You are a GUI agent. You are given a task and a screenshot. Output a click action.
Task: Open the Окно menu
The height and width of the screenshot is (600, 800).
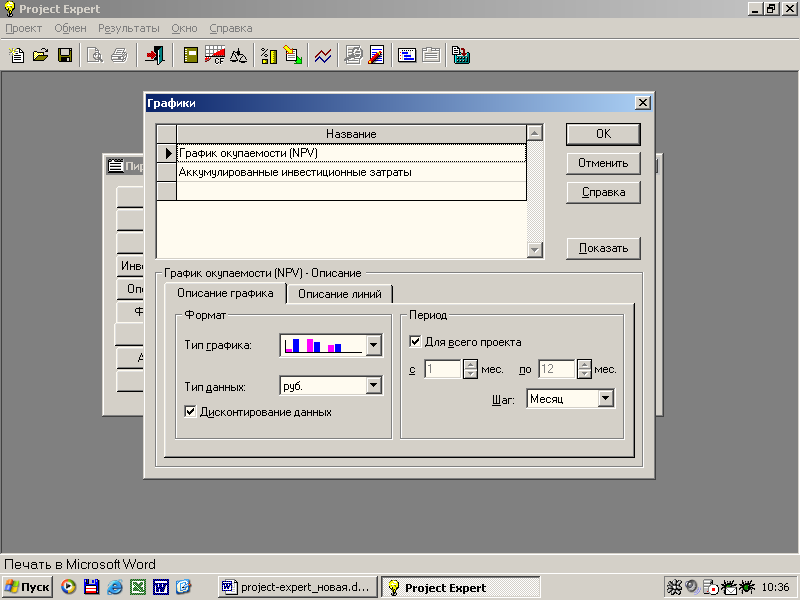click(x=184, y=29)
